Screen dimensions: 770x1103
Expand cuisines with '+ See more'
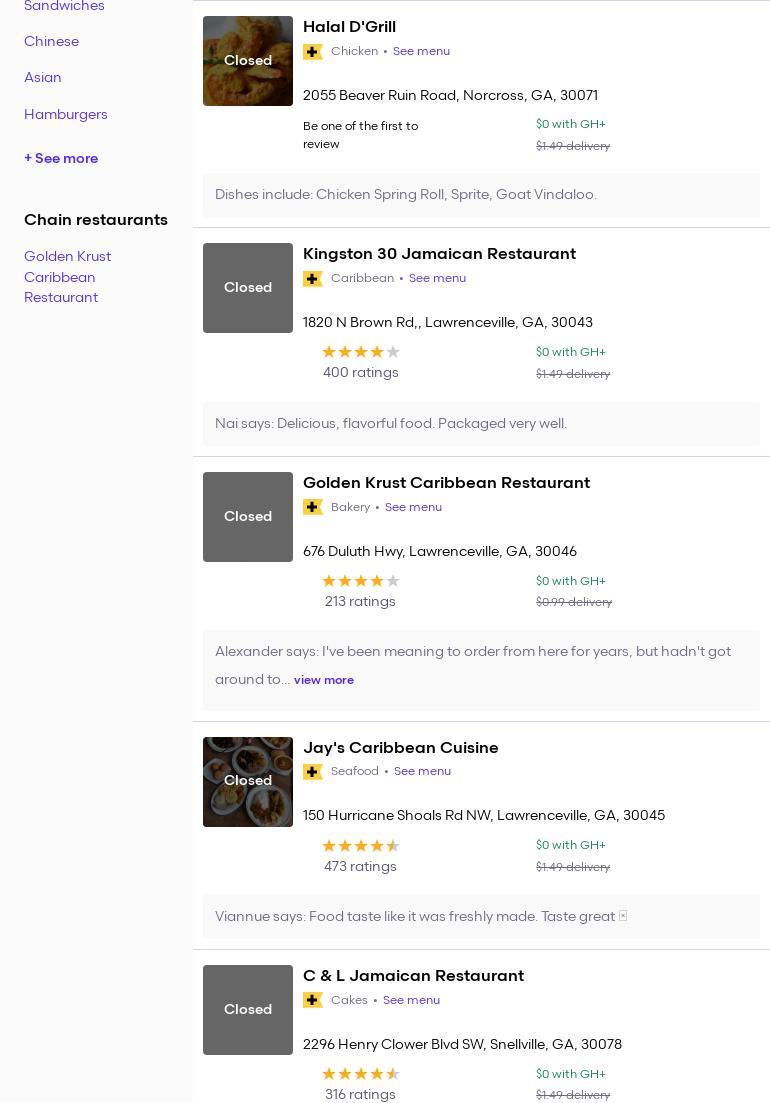click(x=61, y=158)
